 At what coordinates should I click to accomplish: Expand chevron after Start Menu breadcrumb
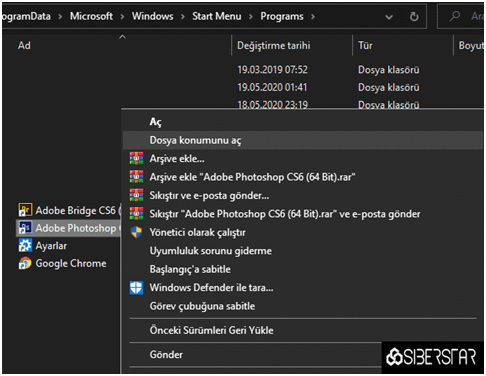tap(251, 16)
